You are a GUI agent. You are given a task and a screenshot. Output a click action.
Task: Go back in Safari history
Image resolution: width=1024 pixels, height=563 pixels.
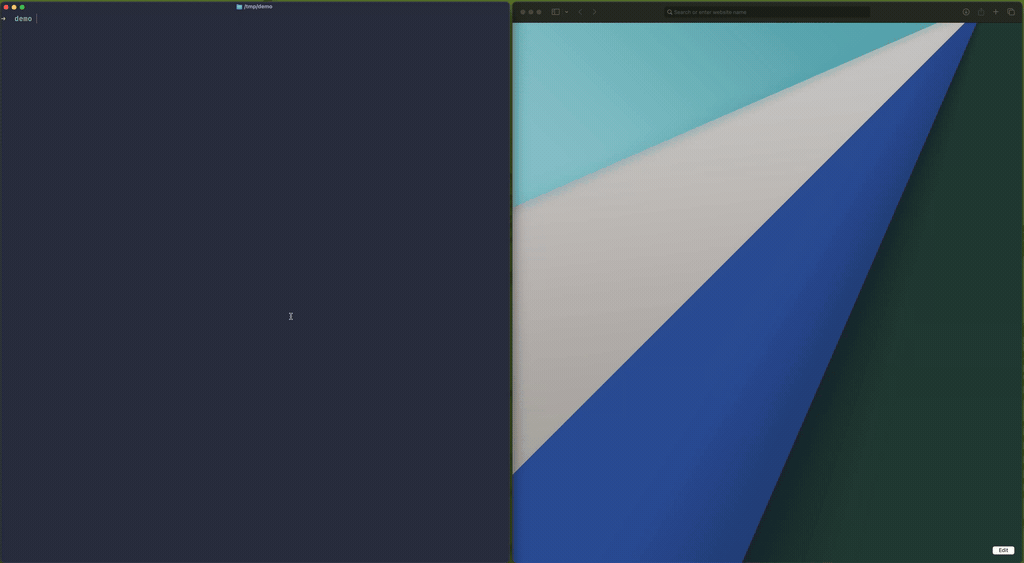580,12
